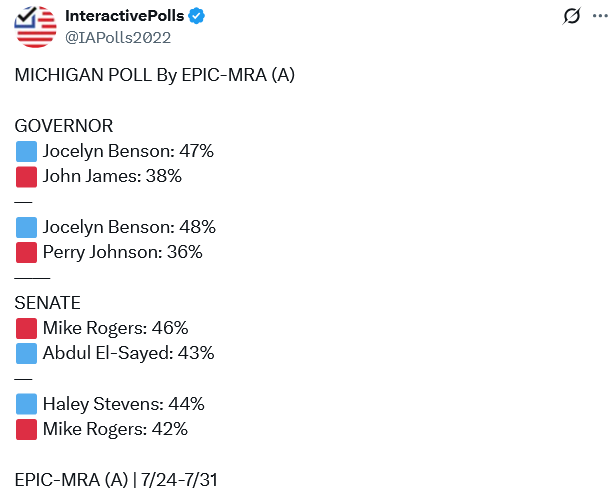Click the Grok slashed-circle icon
This screenshot has height=498, width=610.
tap(571, 16)
